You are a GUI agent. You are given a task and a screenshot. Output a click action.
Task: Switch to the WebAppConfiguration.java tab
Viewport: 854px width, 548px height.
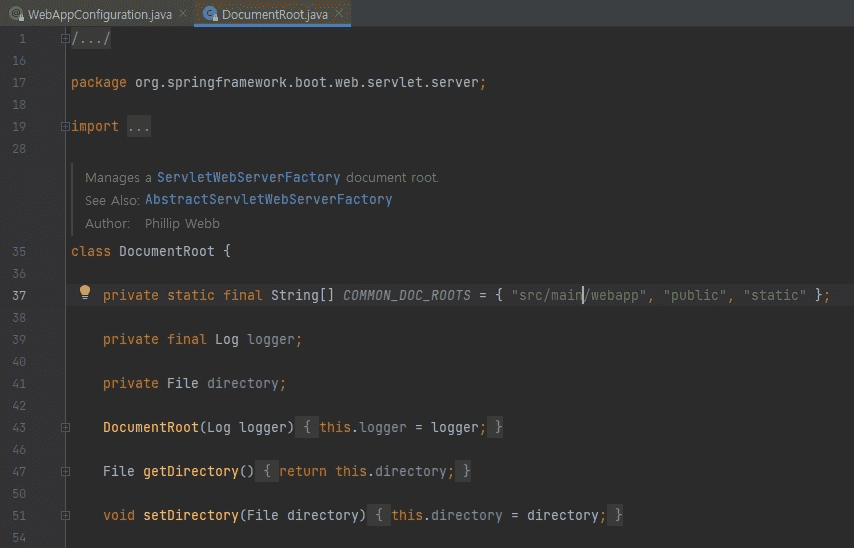click(x=100, y=14)
